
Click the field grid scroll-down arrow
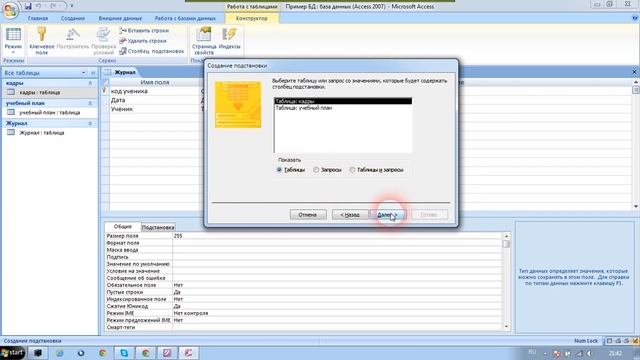pyautogui.click(x=636, y=206)
